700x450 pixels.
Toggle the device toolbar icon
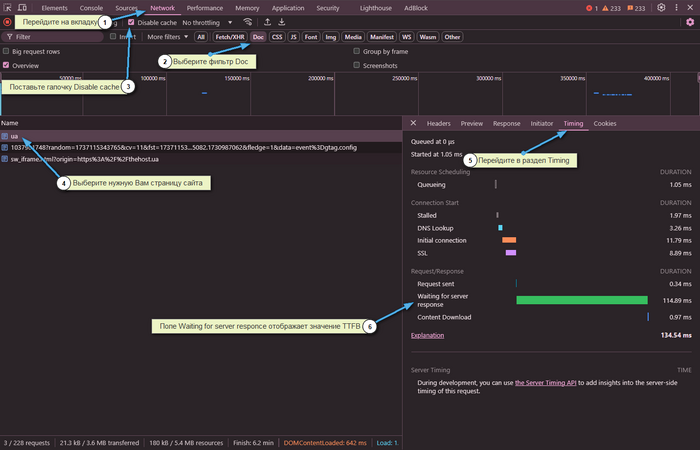[22, 8]
